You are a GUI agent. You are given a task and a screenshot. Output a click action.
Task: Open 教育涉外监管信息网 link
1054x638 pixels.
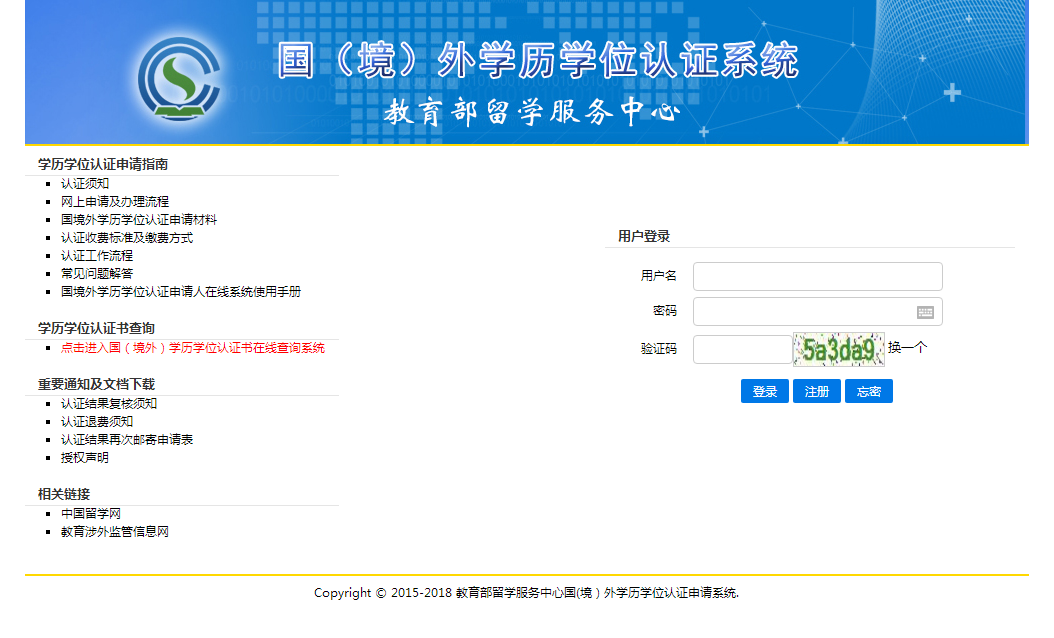115,532
